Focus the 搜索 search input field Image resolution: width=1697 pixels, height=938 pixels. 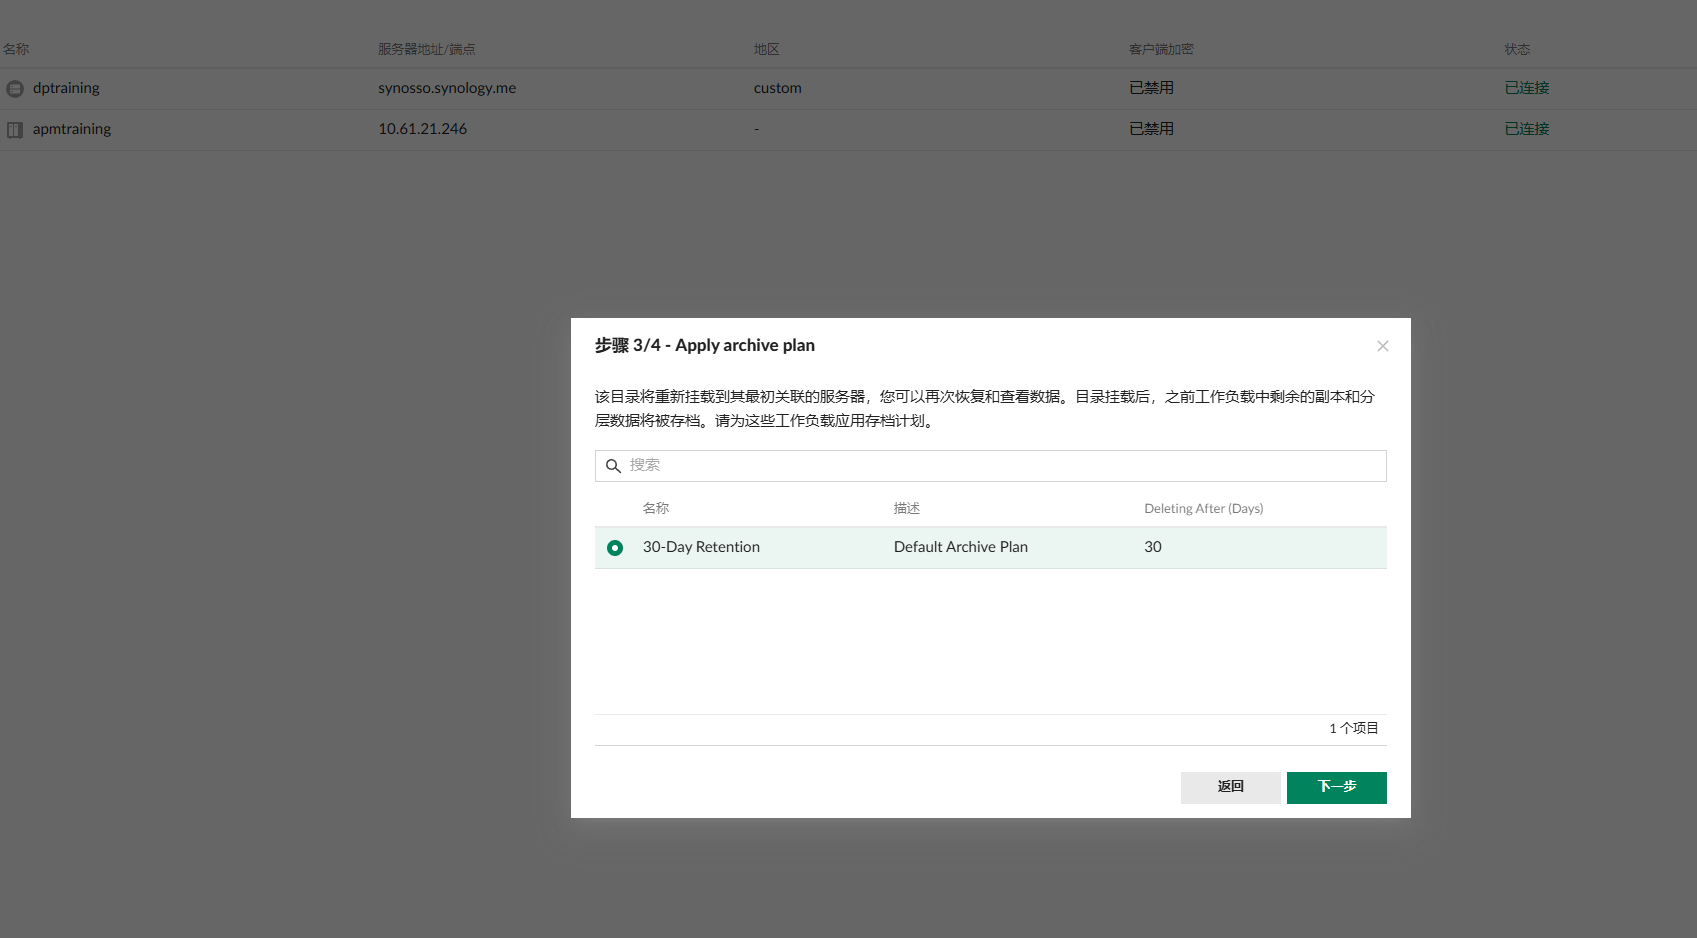pyautogui.click(x=1000, y=466)
